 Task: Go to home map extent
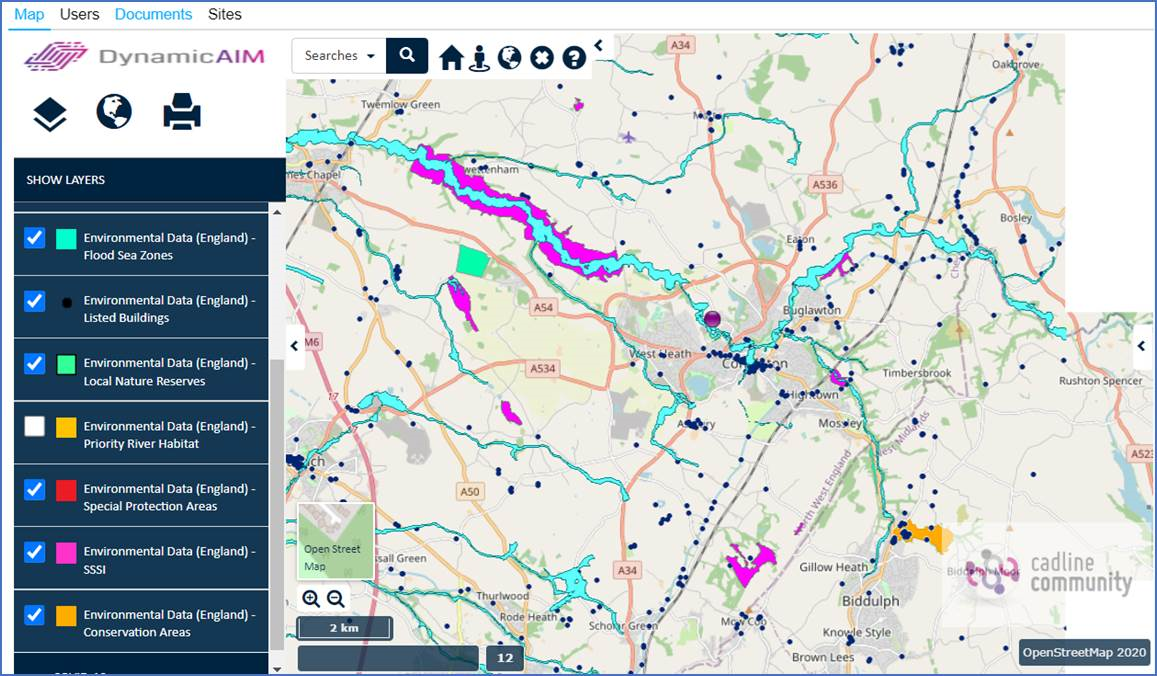click(x=451, y=58)
